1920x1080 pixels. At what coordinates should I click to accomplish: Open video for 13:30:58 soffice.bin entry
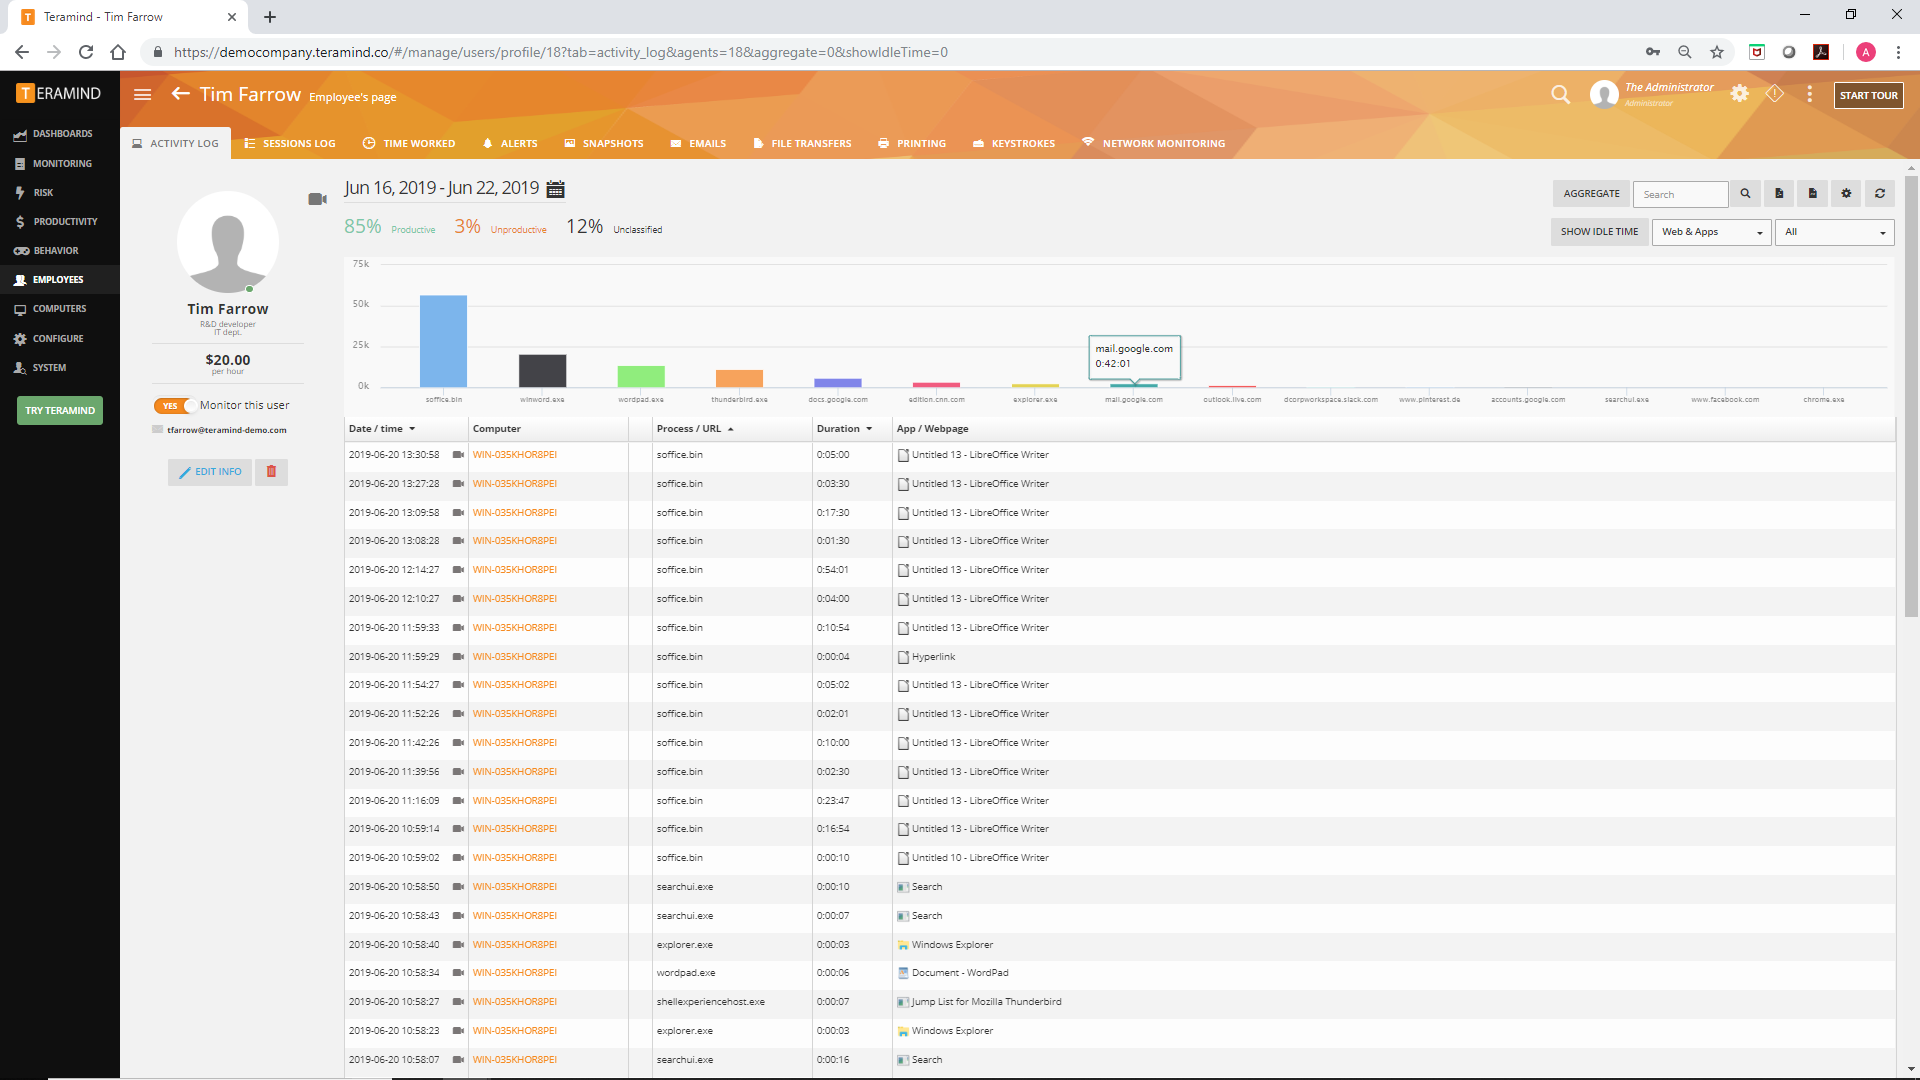(x=458, y=455)
